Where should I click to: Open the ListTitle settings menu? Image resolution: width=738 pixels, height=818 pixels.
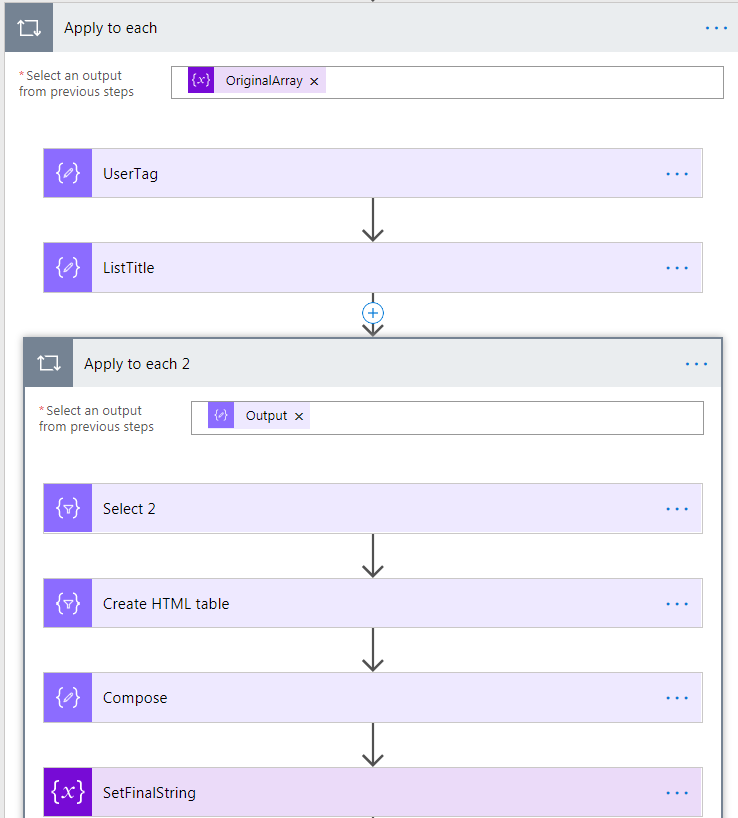677,267
